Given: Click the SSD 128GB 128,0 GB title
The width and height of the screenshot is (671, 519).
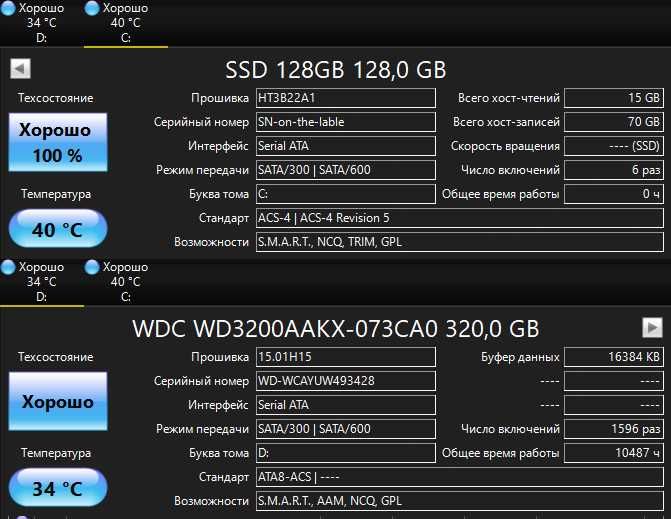Looking at the screenshot, I should 336,69.
